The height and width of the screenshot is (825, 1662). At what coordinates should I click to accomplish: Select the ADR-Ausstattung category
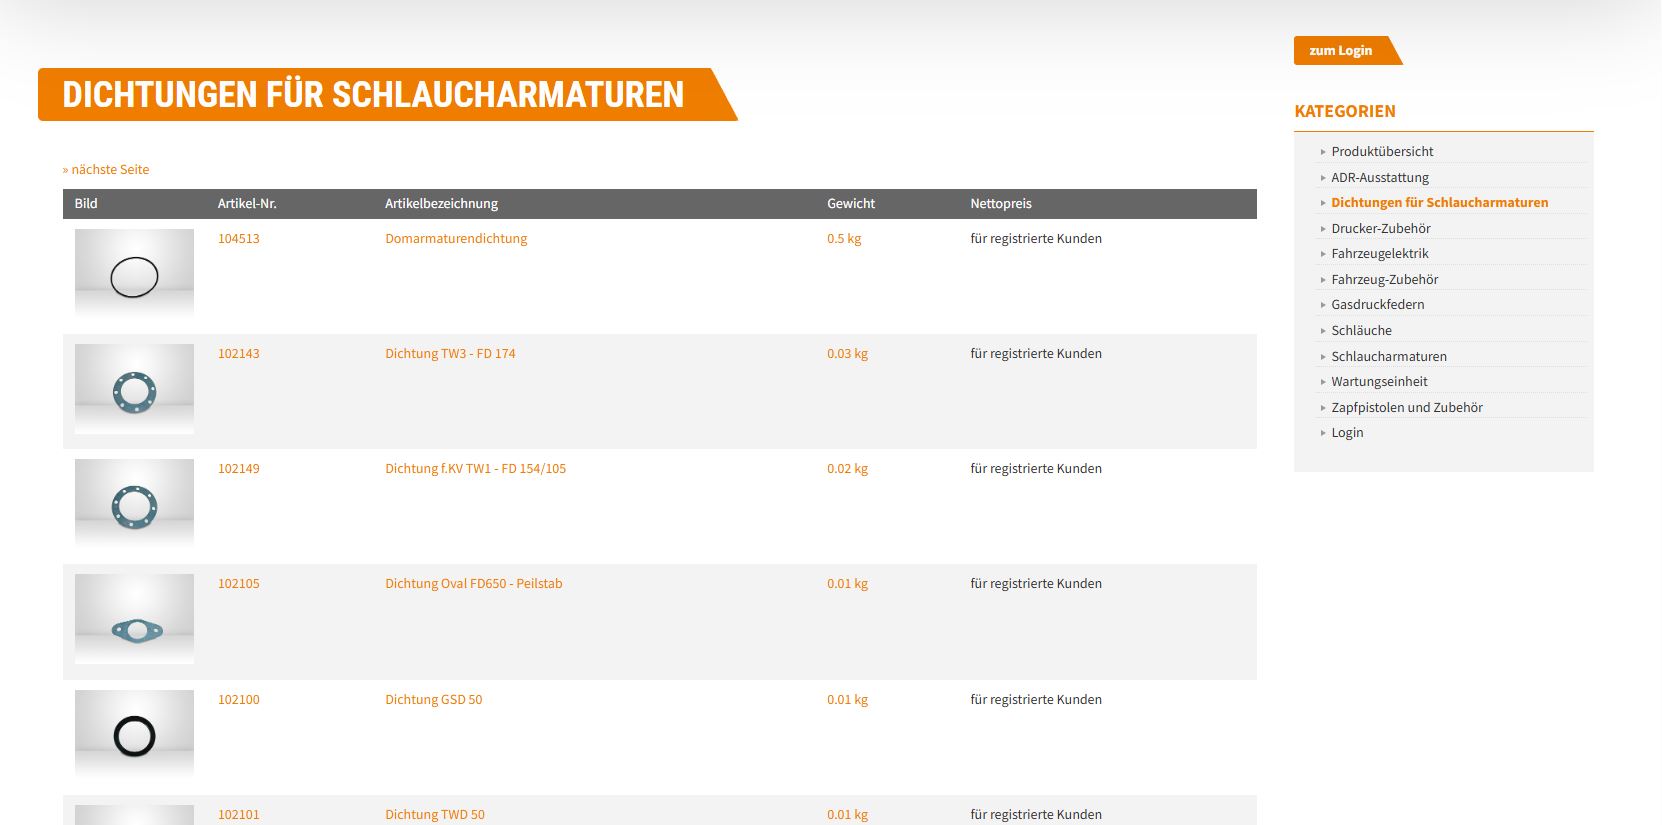(x=1379, y=178)
